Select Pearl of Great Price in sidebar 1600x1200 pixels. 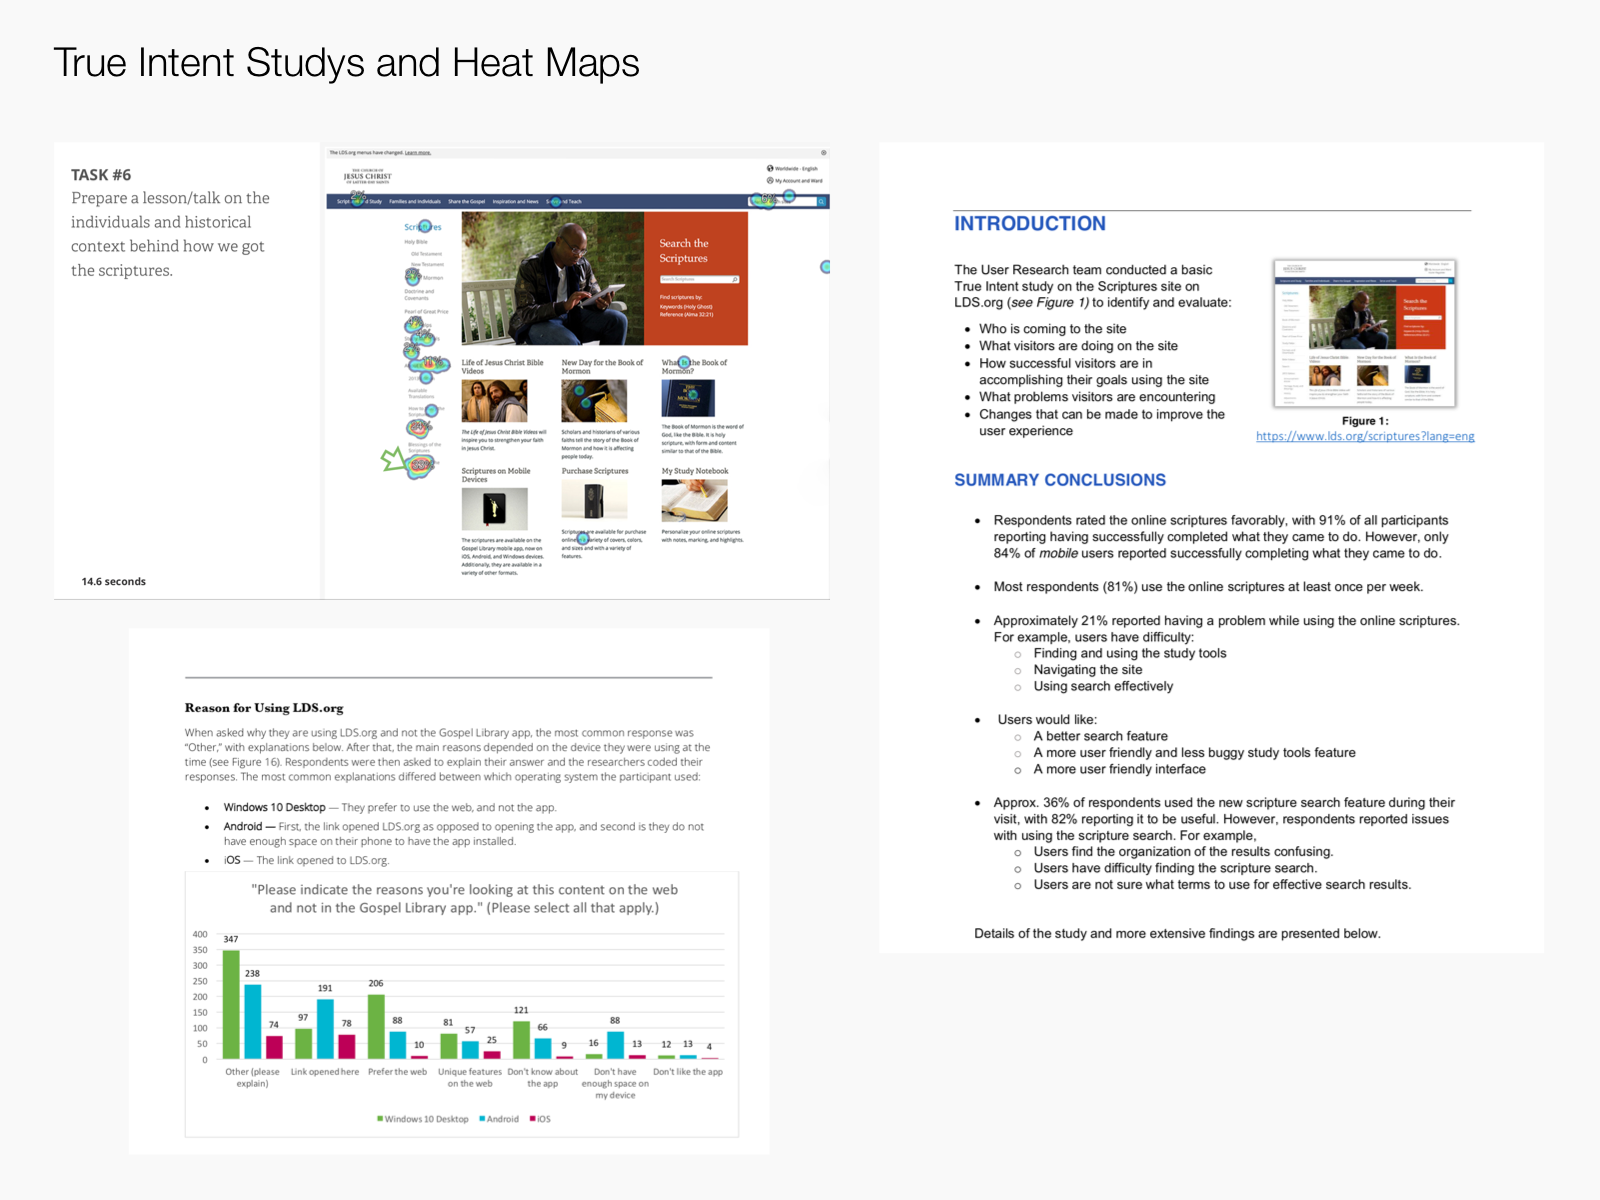pos(426,311)
